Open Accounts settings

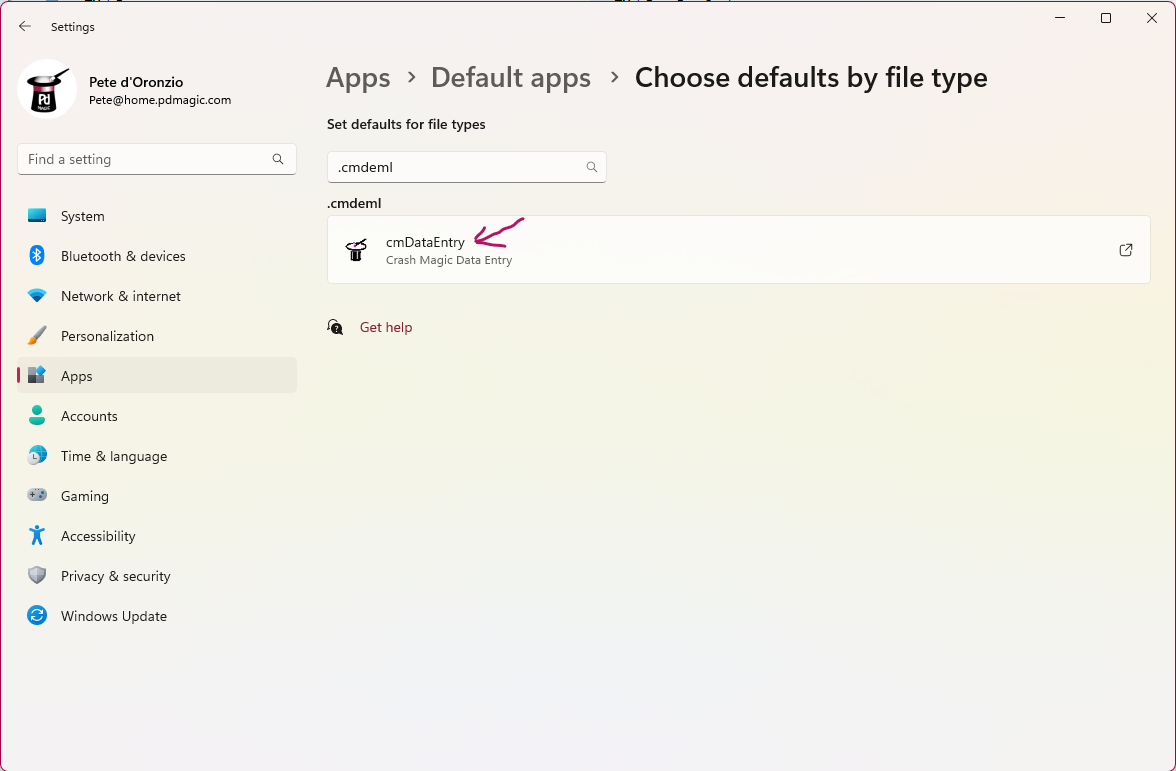pos(157,416)
